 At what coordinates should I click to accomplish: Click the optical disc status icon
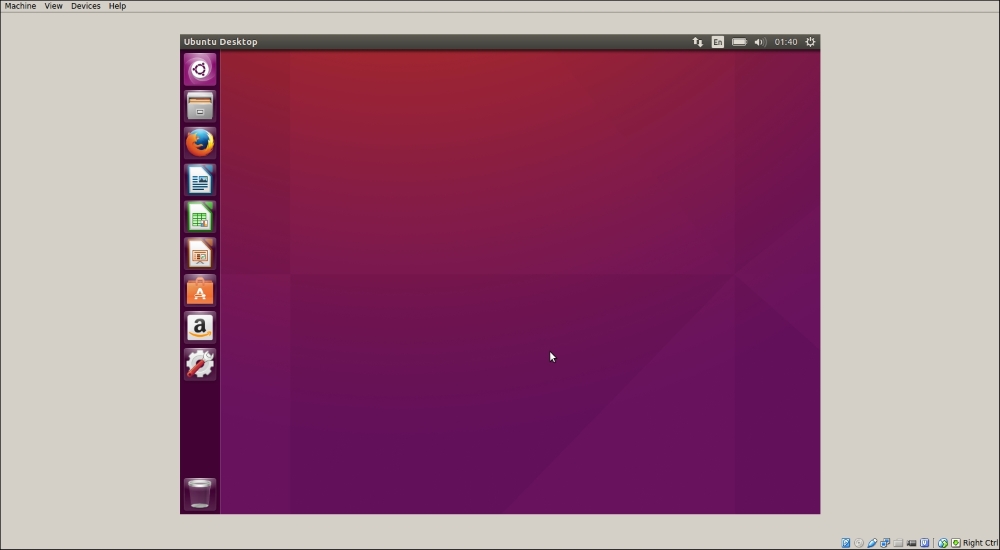point(858,543)
